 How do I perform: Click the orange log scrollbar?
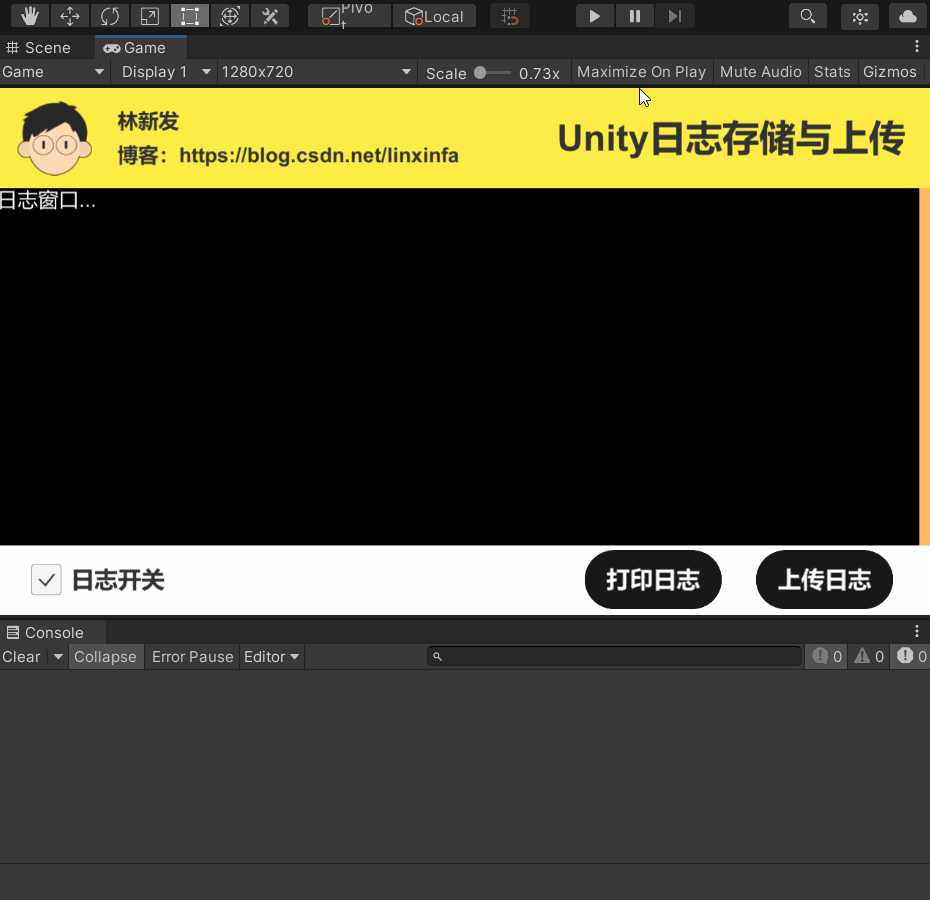(925, 367)
